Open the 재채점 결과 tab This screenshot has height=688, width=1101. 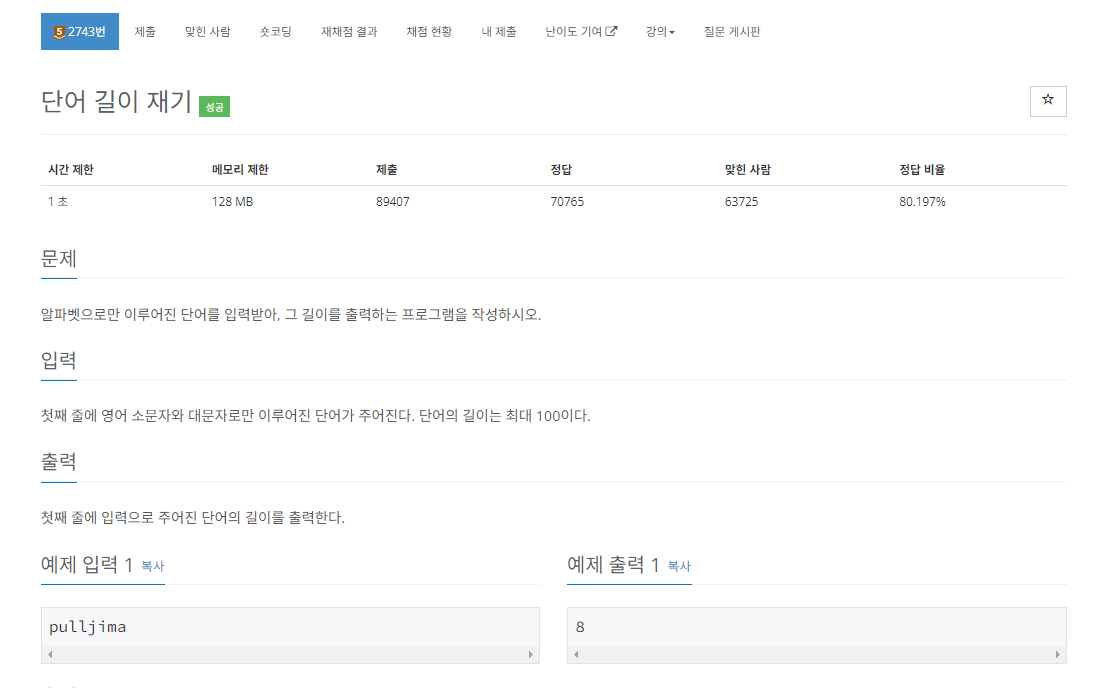(x=349, y=32)
